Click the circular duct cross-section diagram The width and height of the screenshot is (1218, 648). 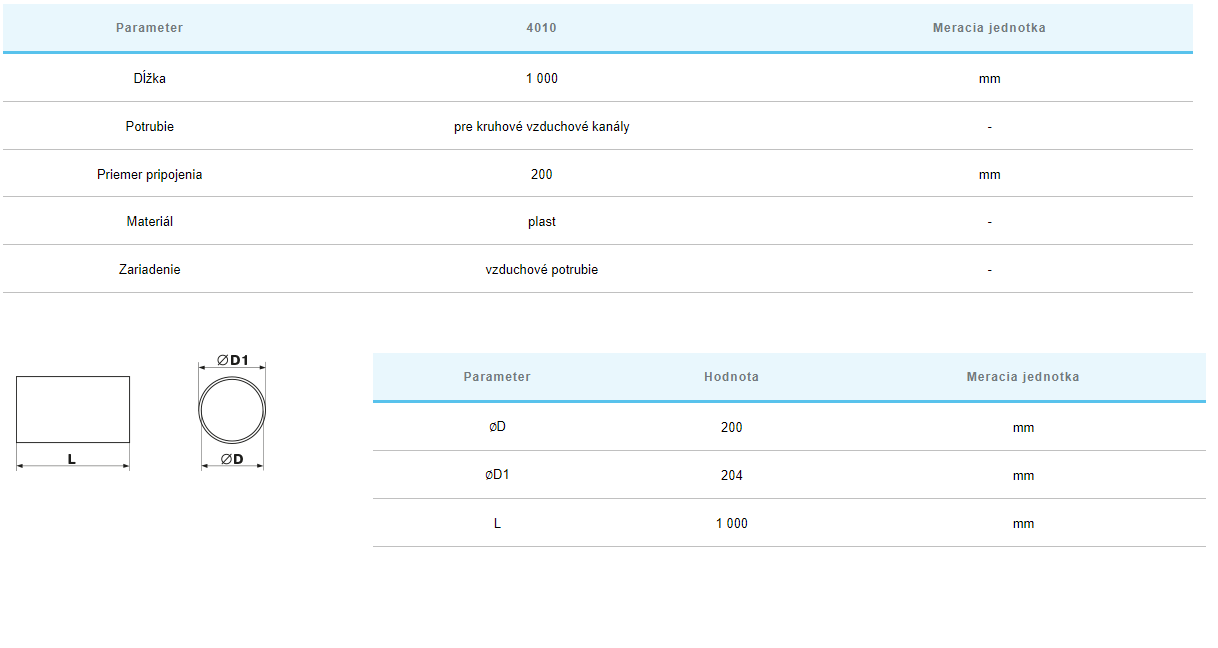(x=232, y=410)
